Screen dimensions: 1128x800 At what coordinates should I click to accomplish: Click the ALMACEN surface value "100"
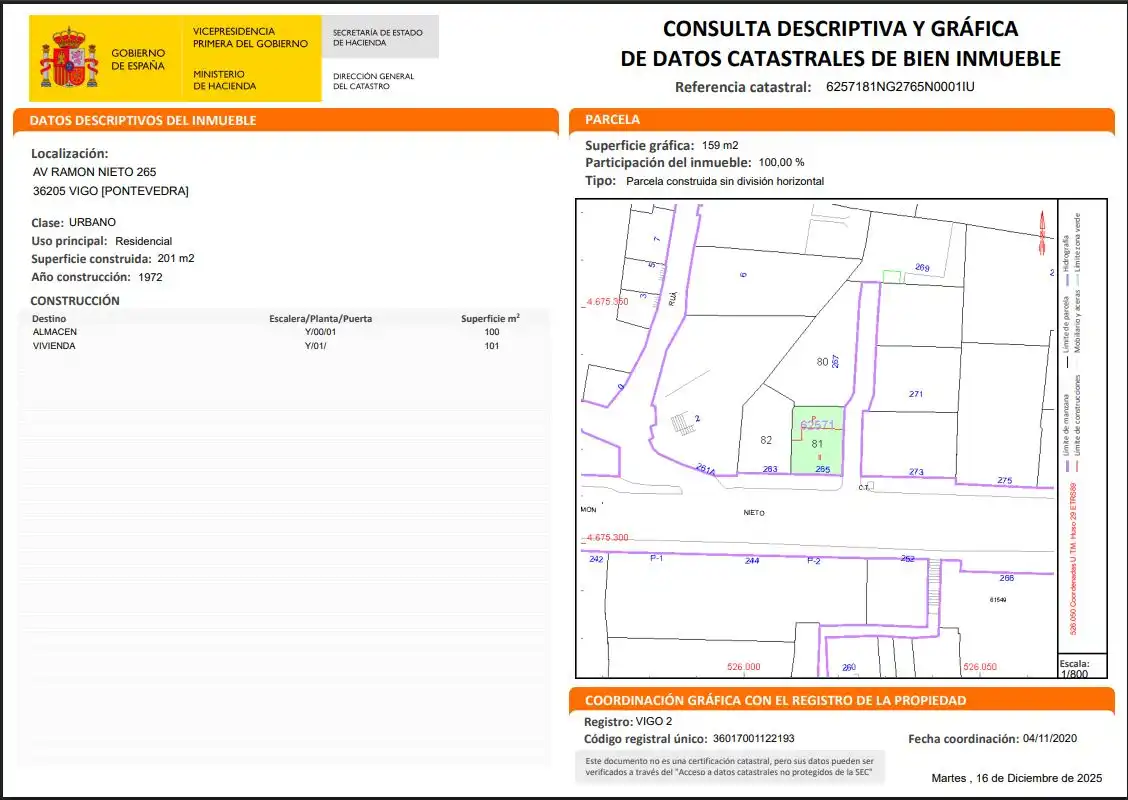[x=492, y=332]
